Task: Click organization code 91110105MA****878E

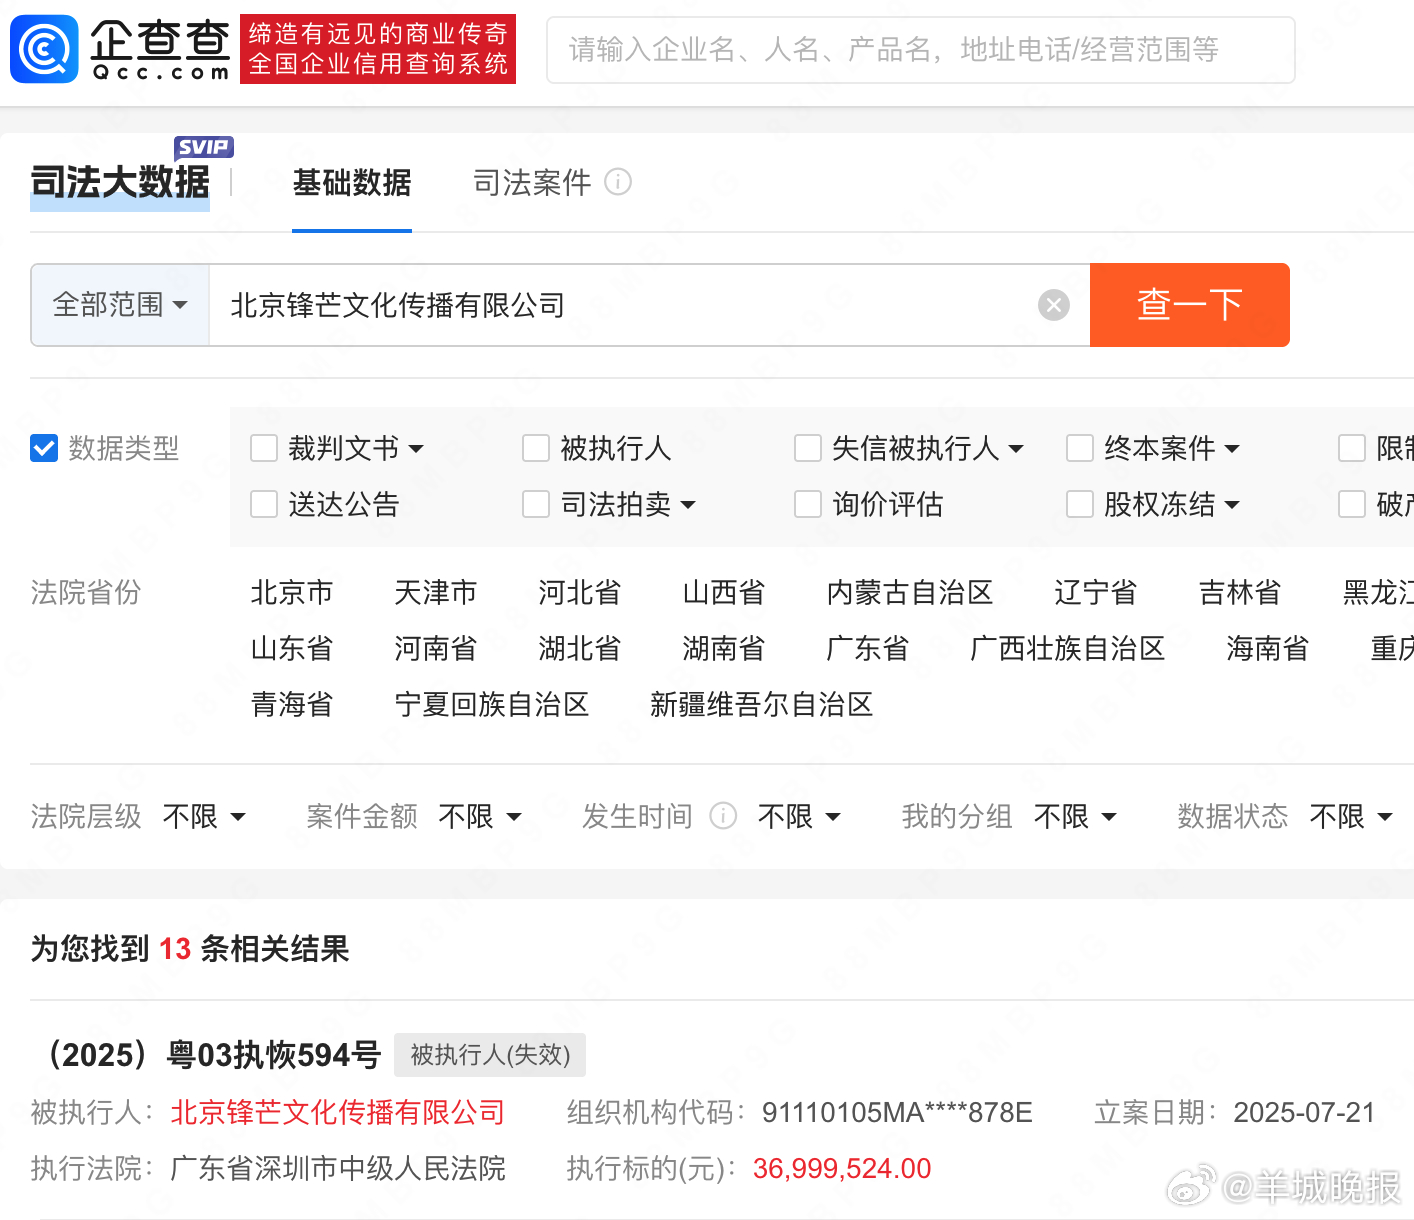Action: point(897,1113)
